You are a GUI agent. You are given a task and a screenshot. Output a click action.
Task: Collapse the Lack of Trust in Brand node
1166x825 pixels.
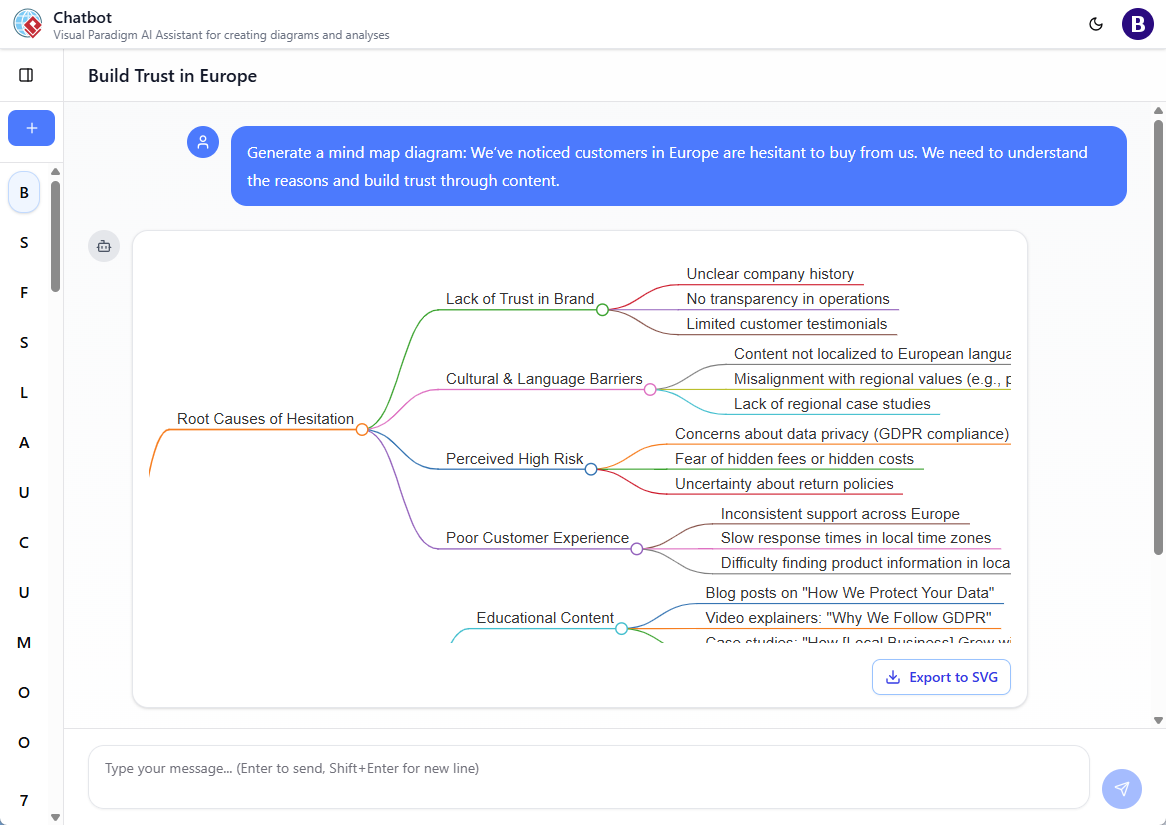pos(602,310)
